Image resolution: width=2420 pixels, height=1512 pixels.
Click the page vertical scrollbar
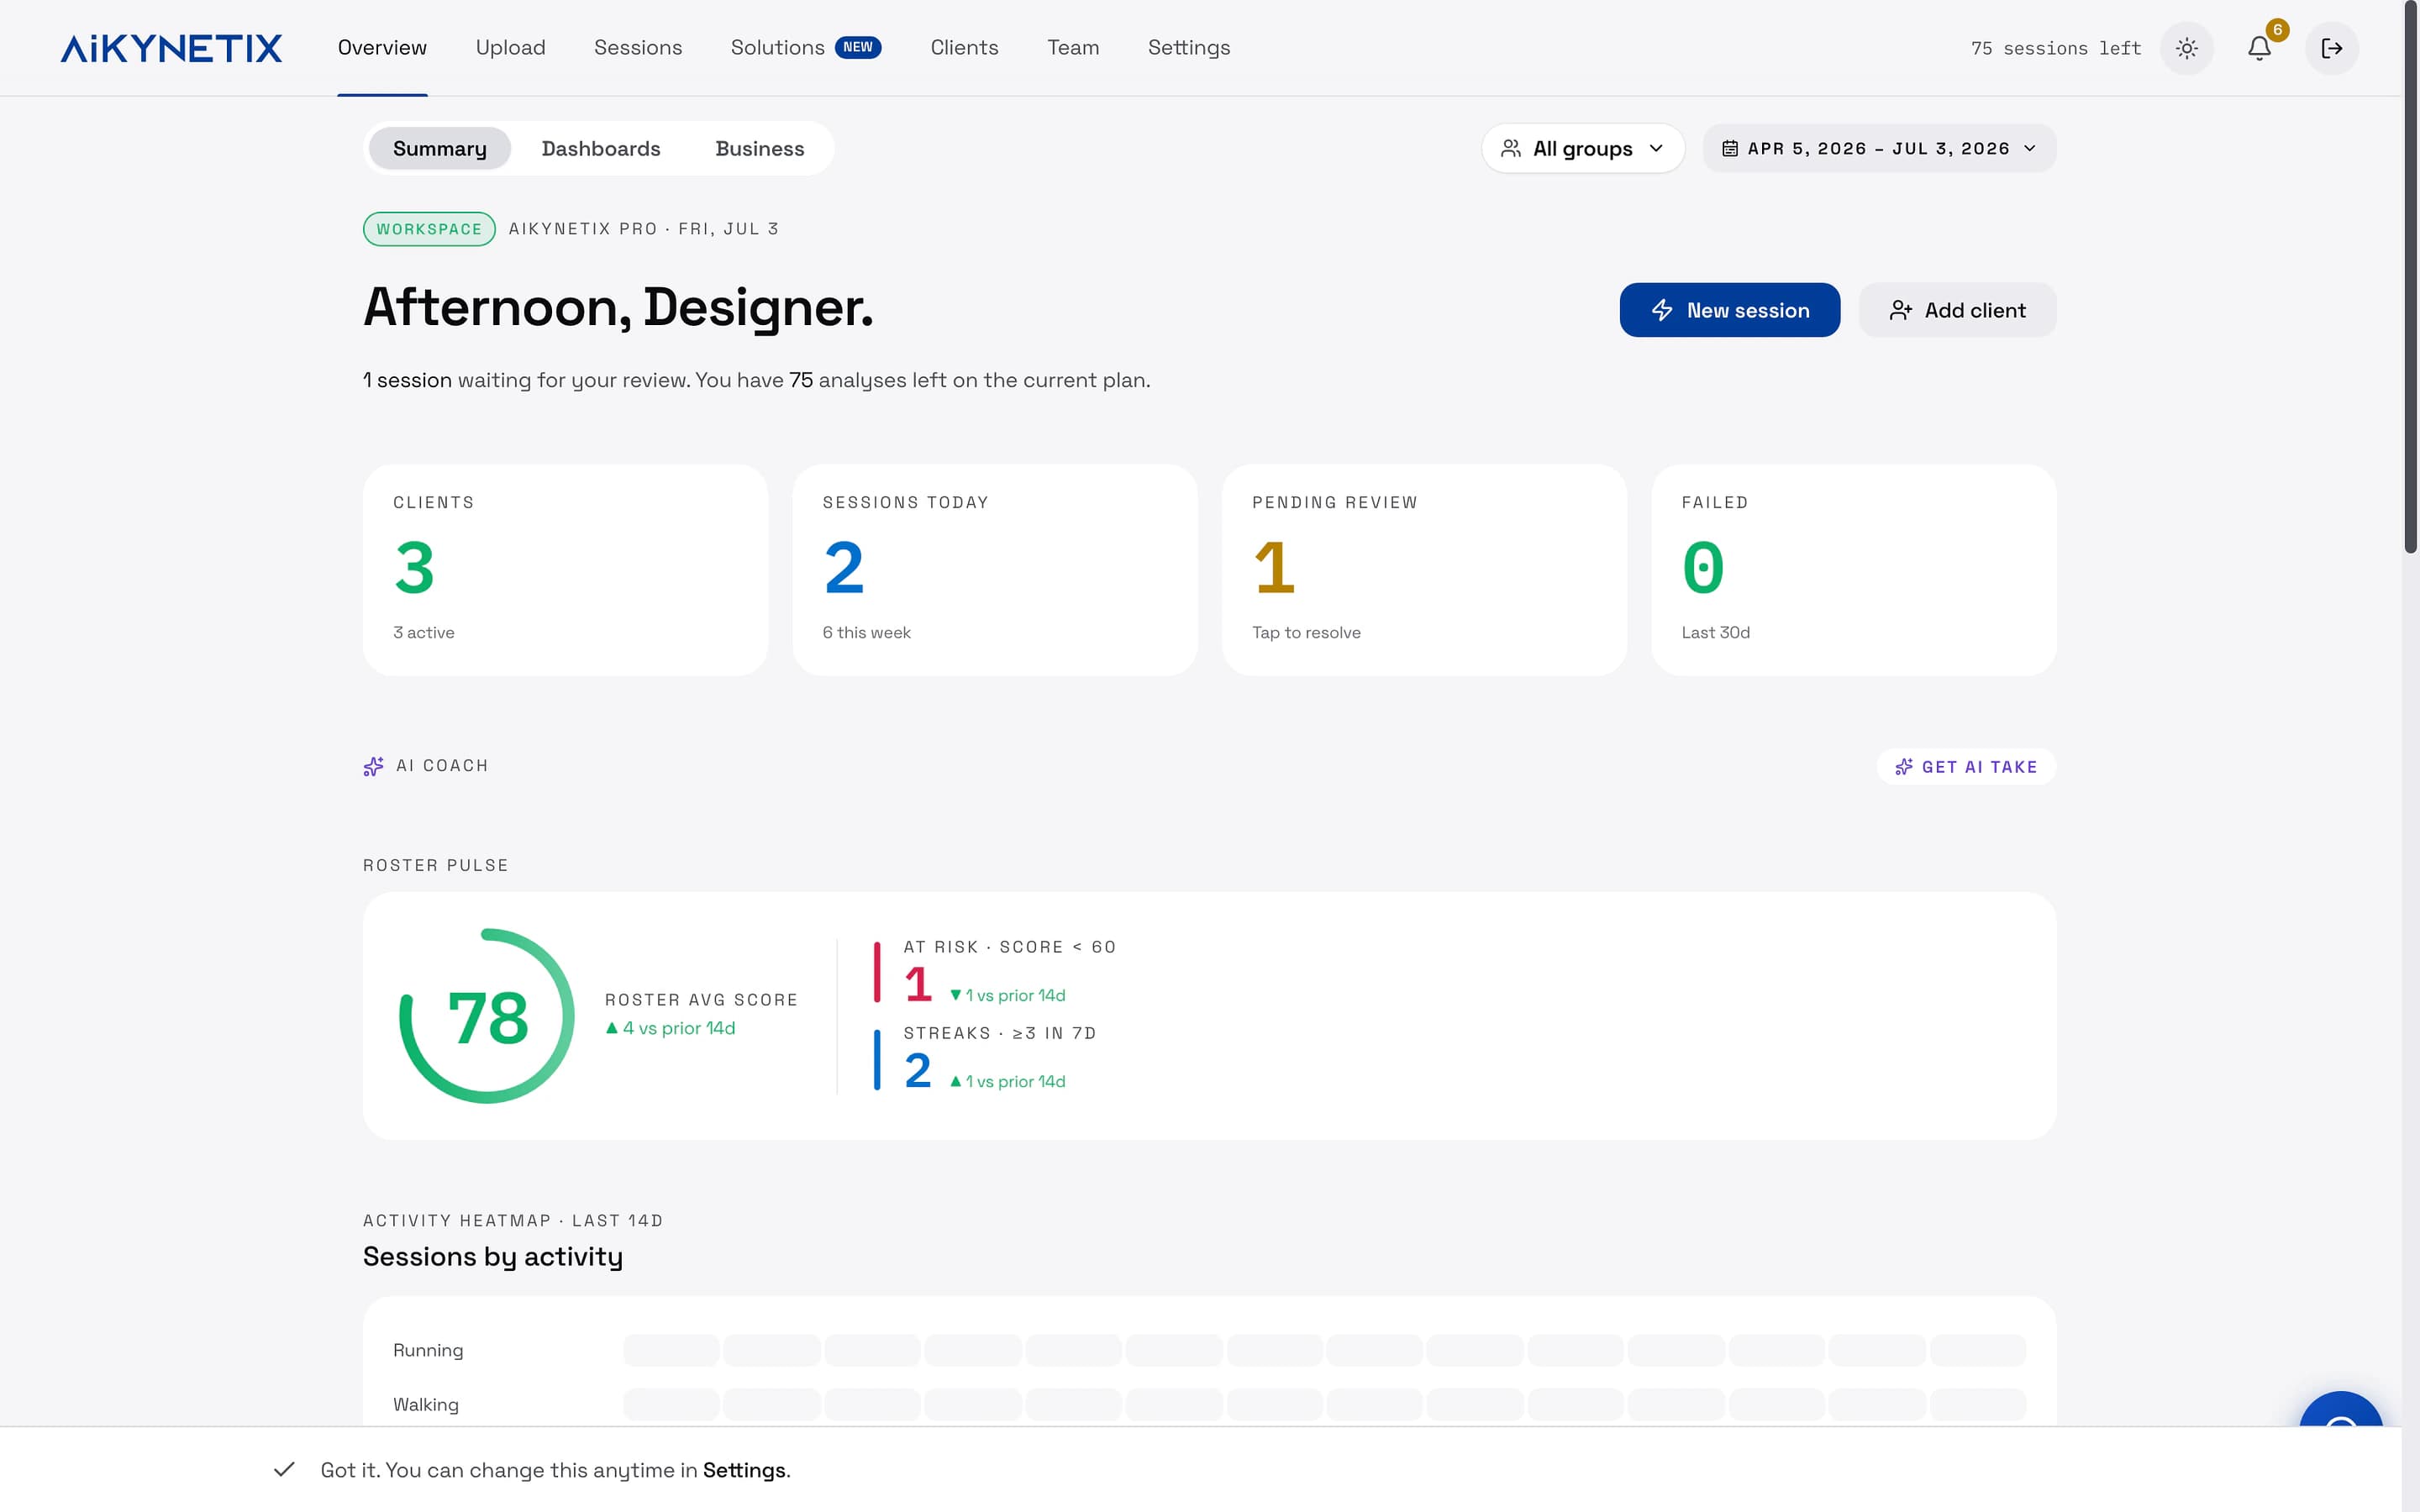[x=2410, y=277]
